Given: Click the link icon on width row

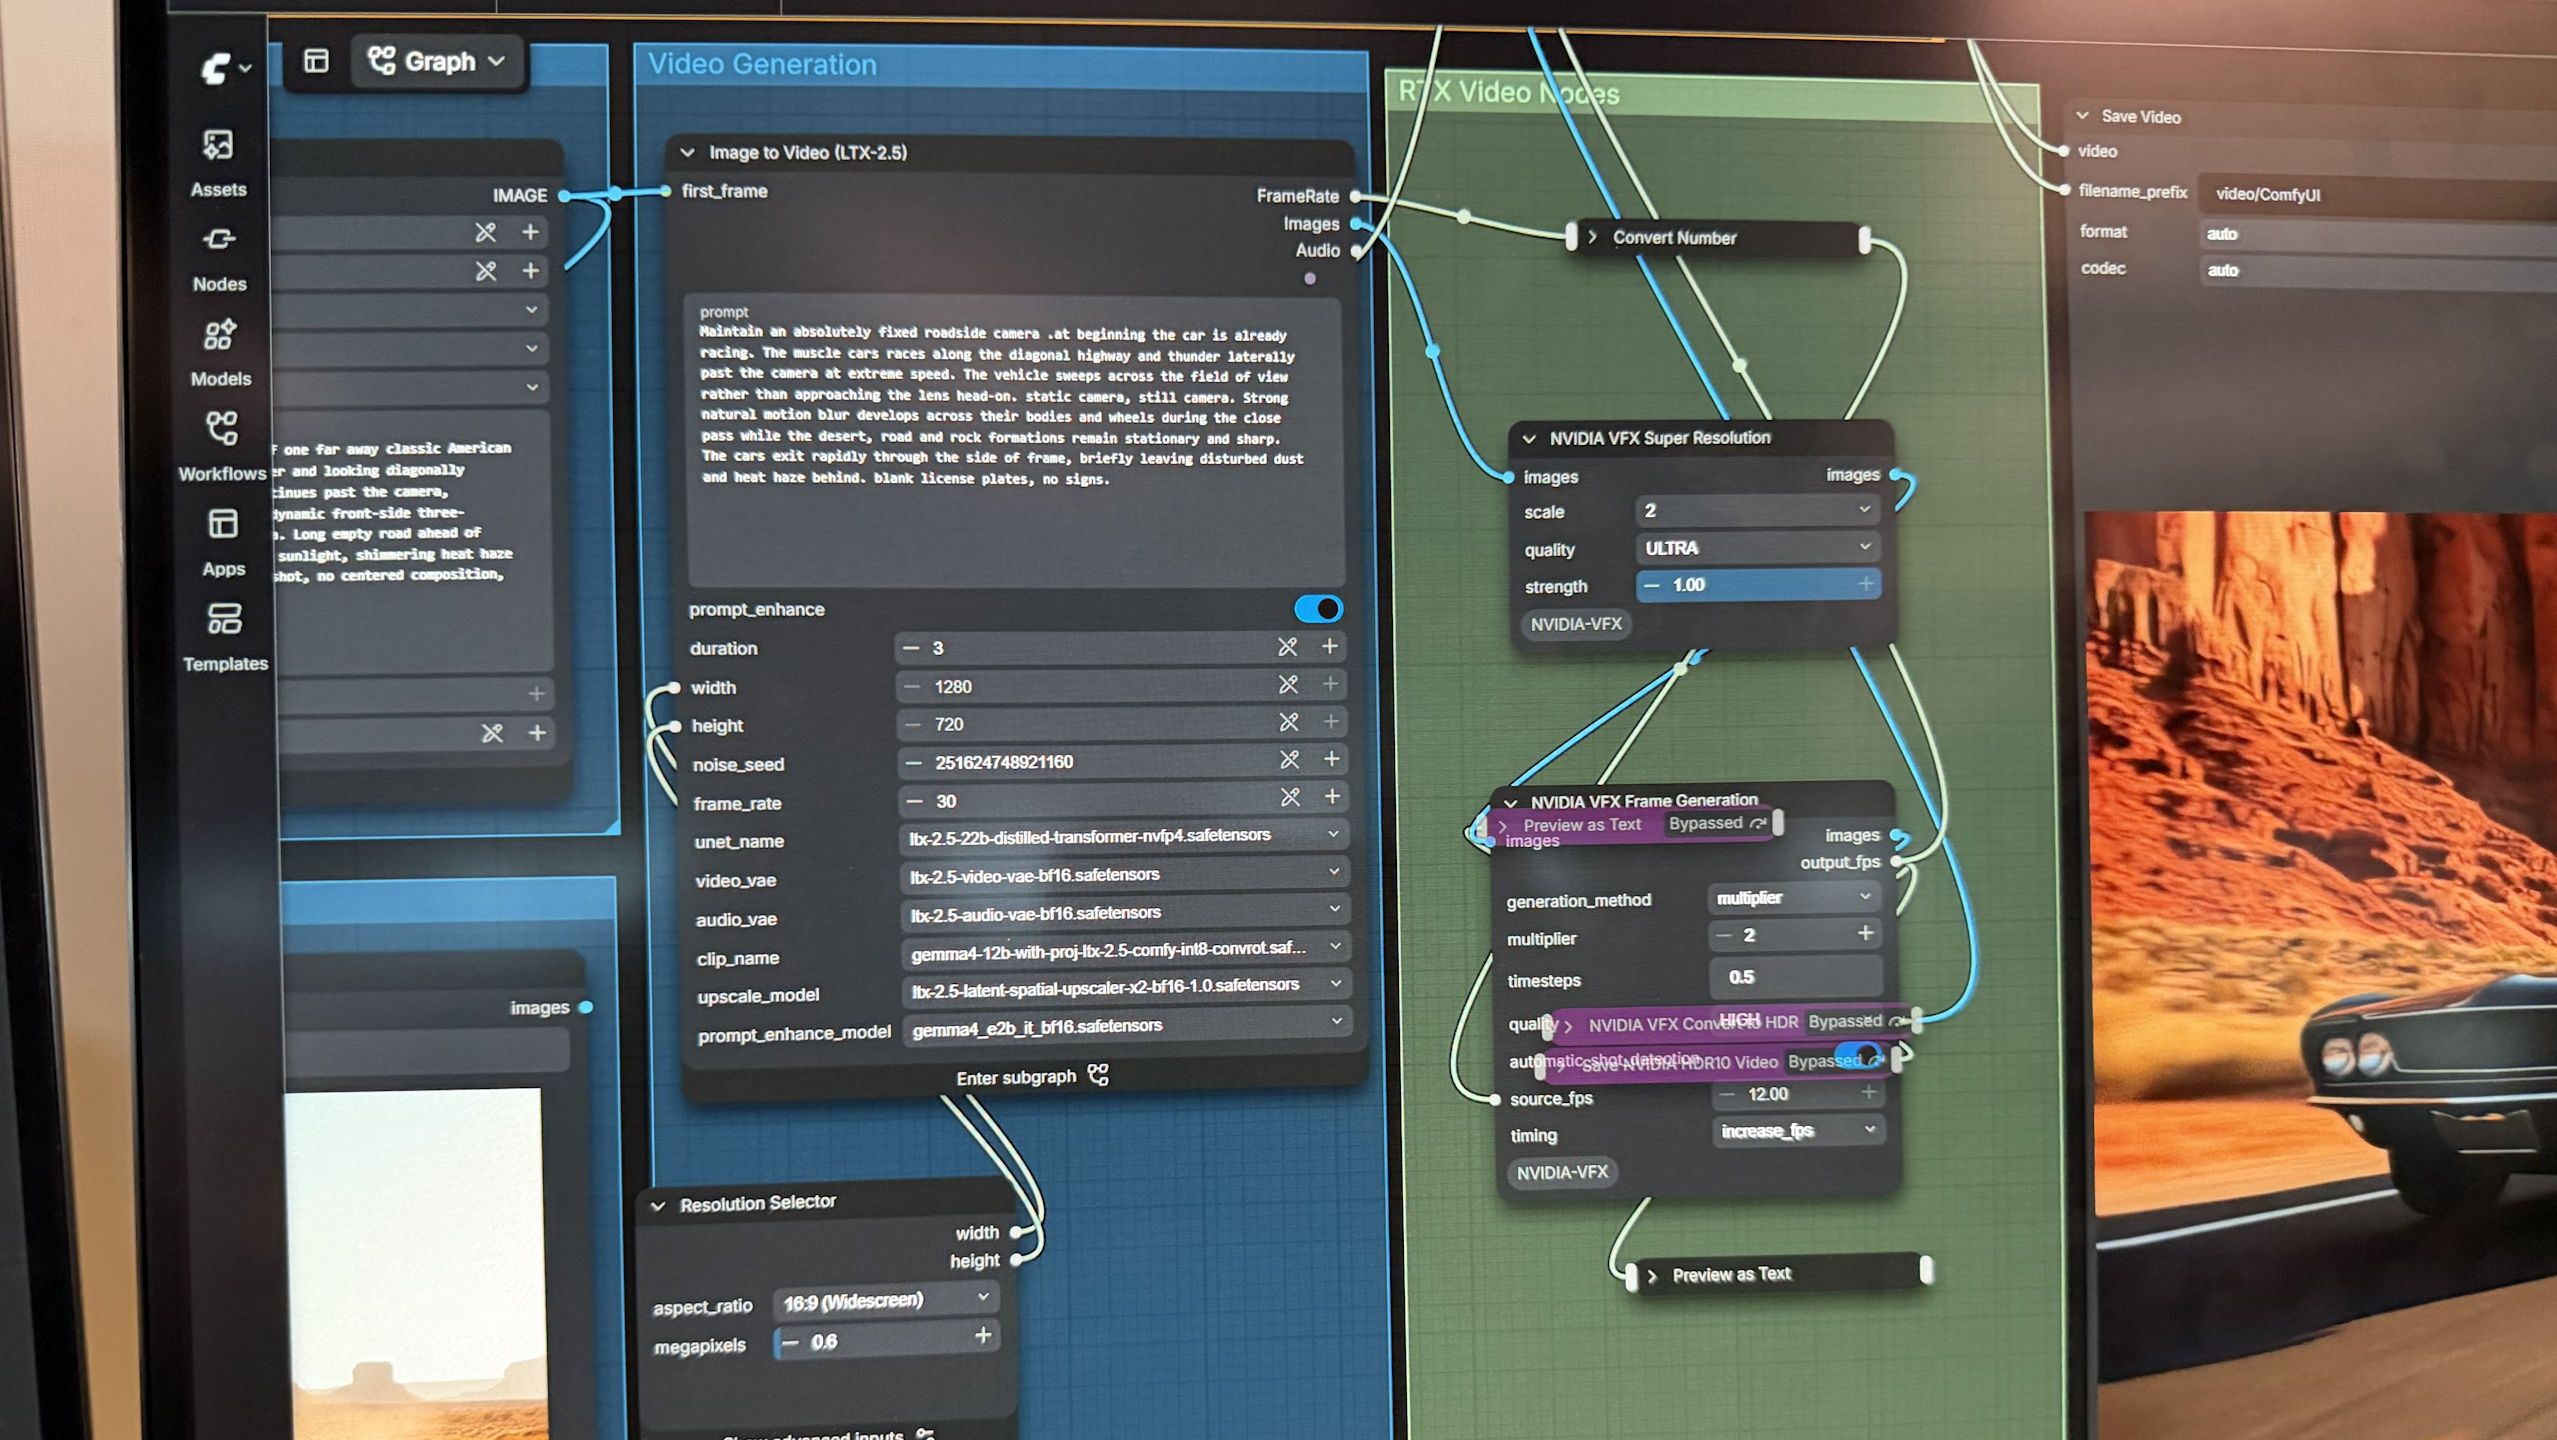Looking at the screenshot, I should pos(1288,685).
